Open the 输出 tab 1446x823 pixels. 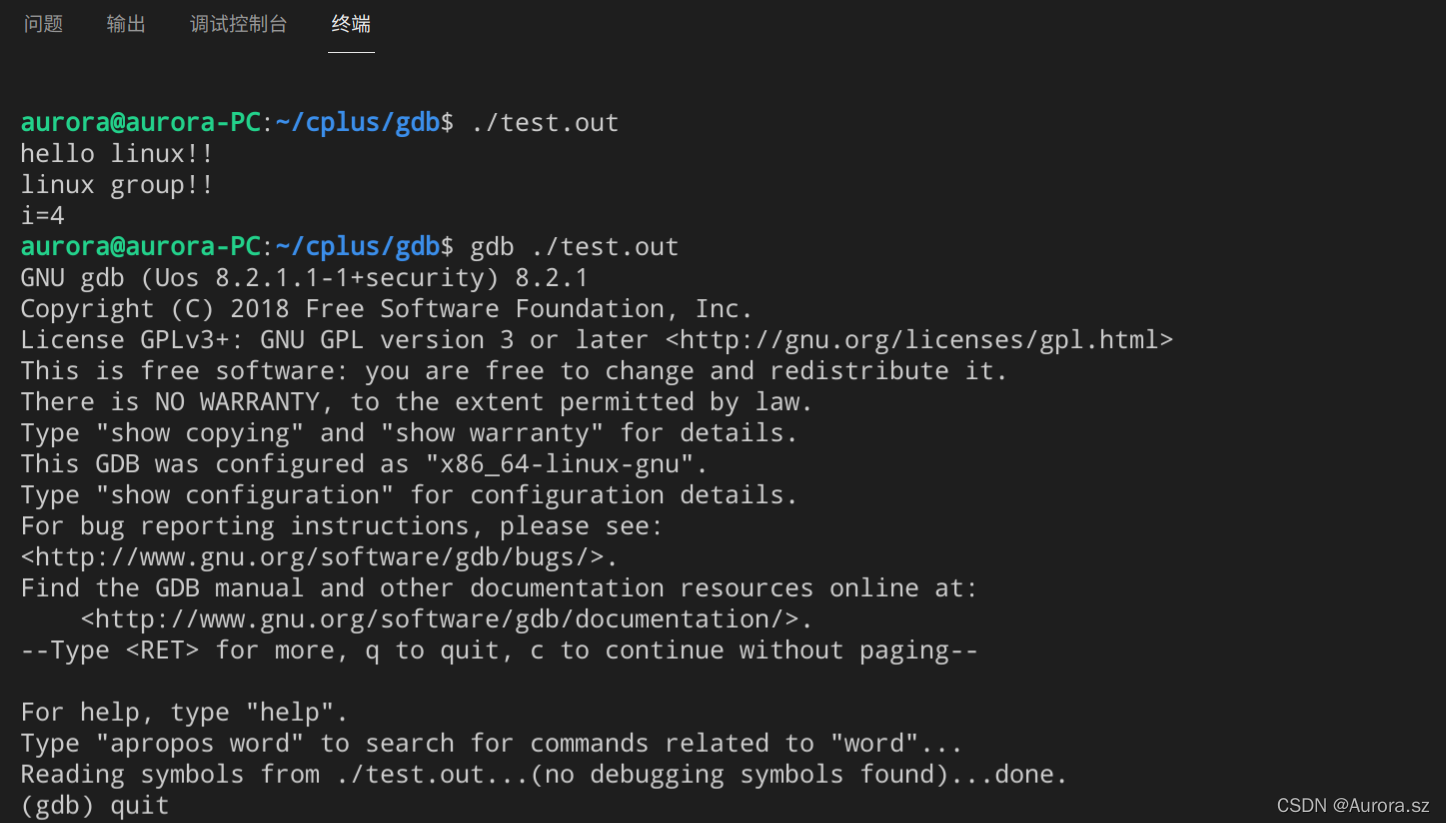point(126,24)
